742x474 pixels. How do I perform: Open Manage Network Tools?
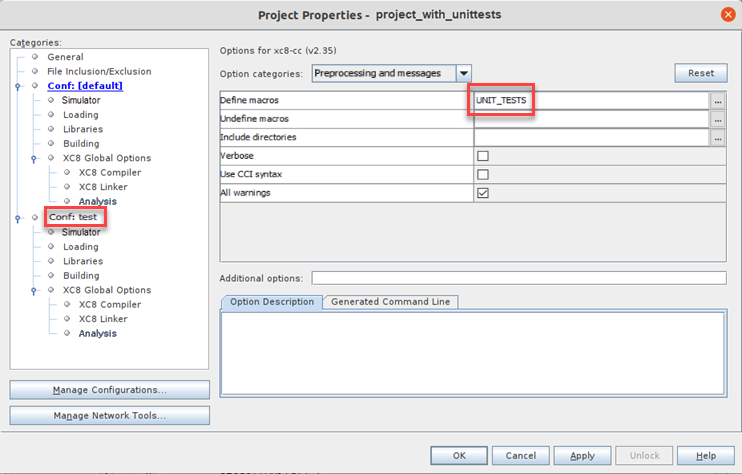pos(109,415)
